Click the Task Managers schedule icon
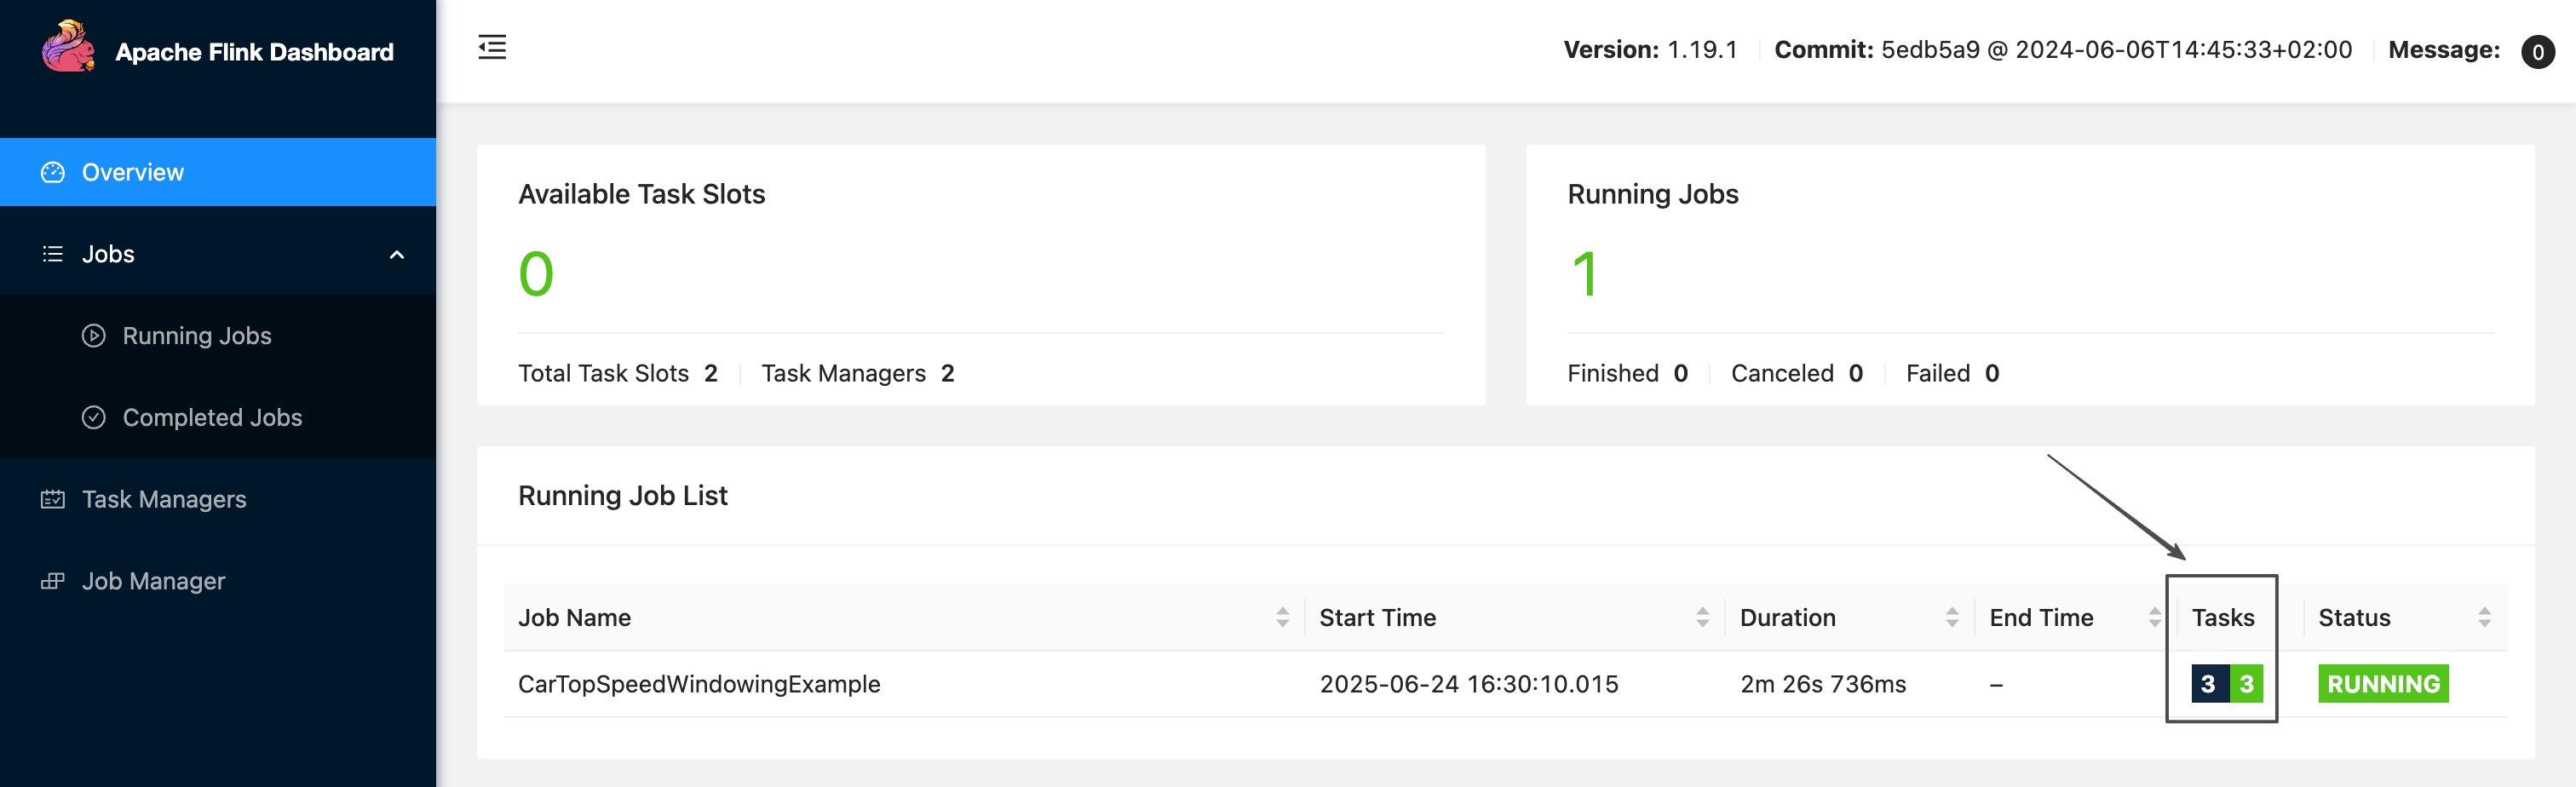The height and width of the screenshot is (787, 2576). point(53,499)
